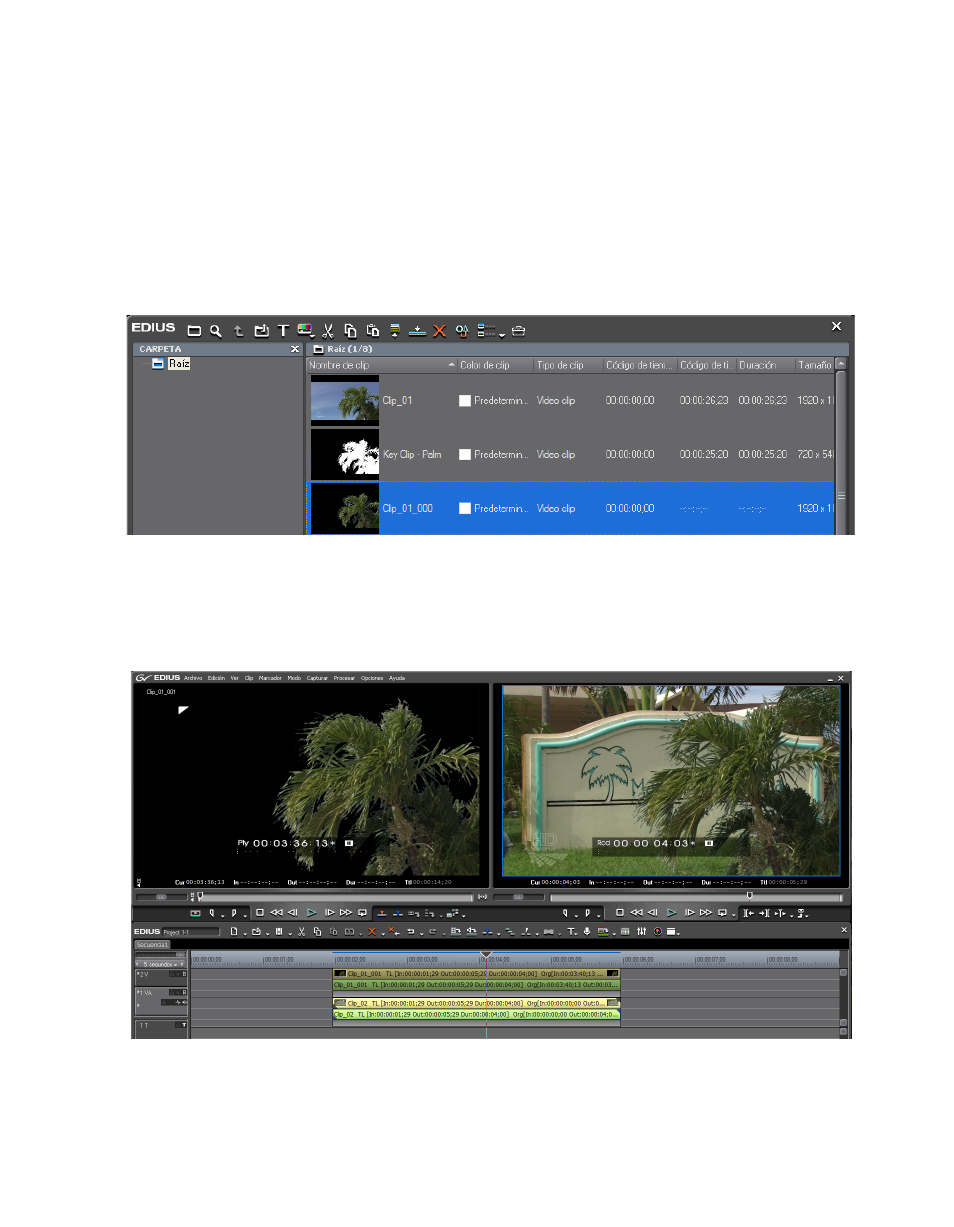Open the Ver menu
The height and width of the screenshot is (1227, 954).
point(235,677)
